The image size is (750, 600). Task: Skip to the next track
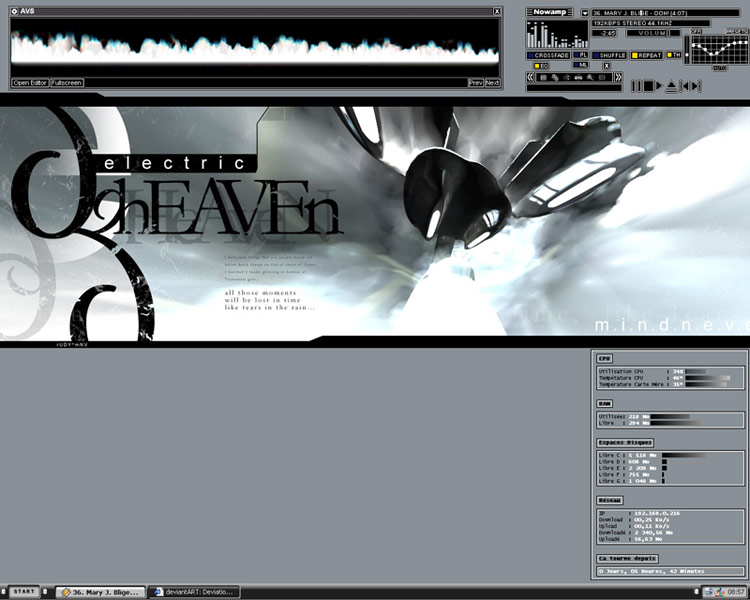click(x=696, y=86)
